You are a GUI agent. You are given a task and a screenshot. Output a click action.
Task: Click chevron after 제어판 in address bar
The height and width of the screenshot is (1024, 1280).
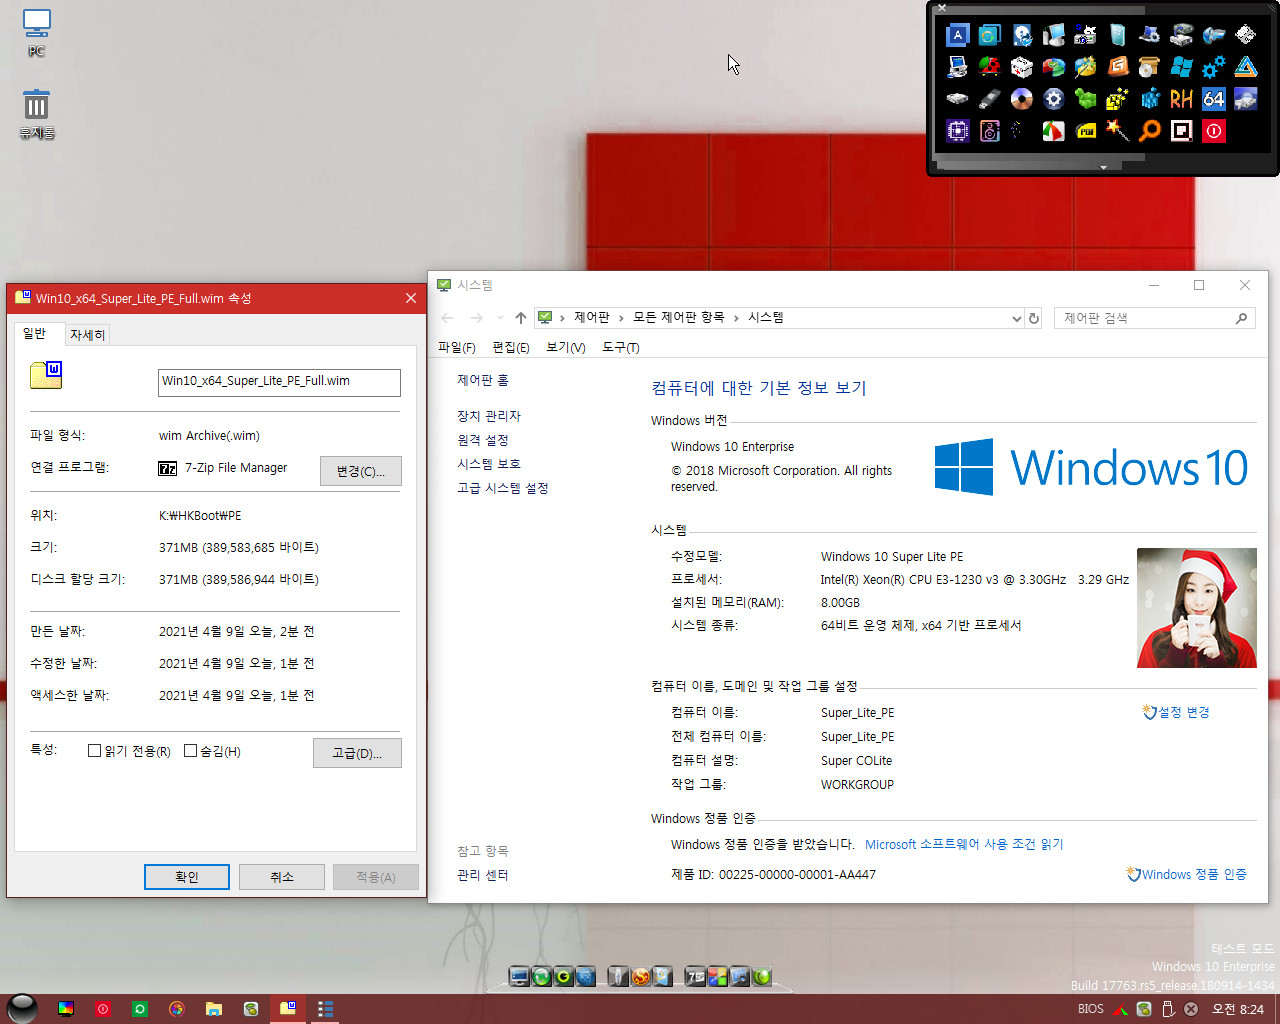coord(621,318)
